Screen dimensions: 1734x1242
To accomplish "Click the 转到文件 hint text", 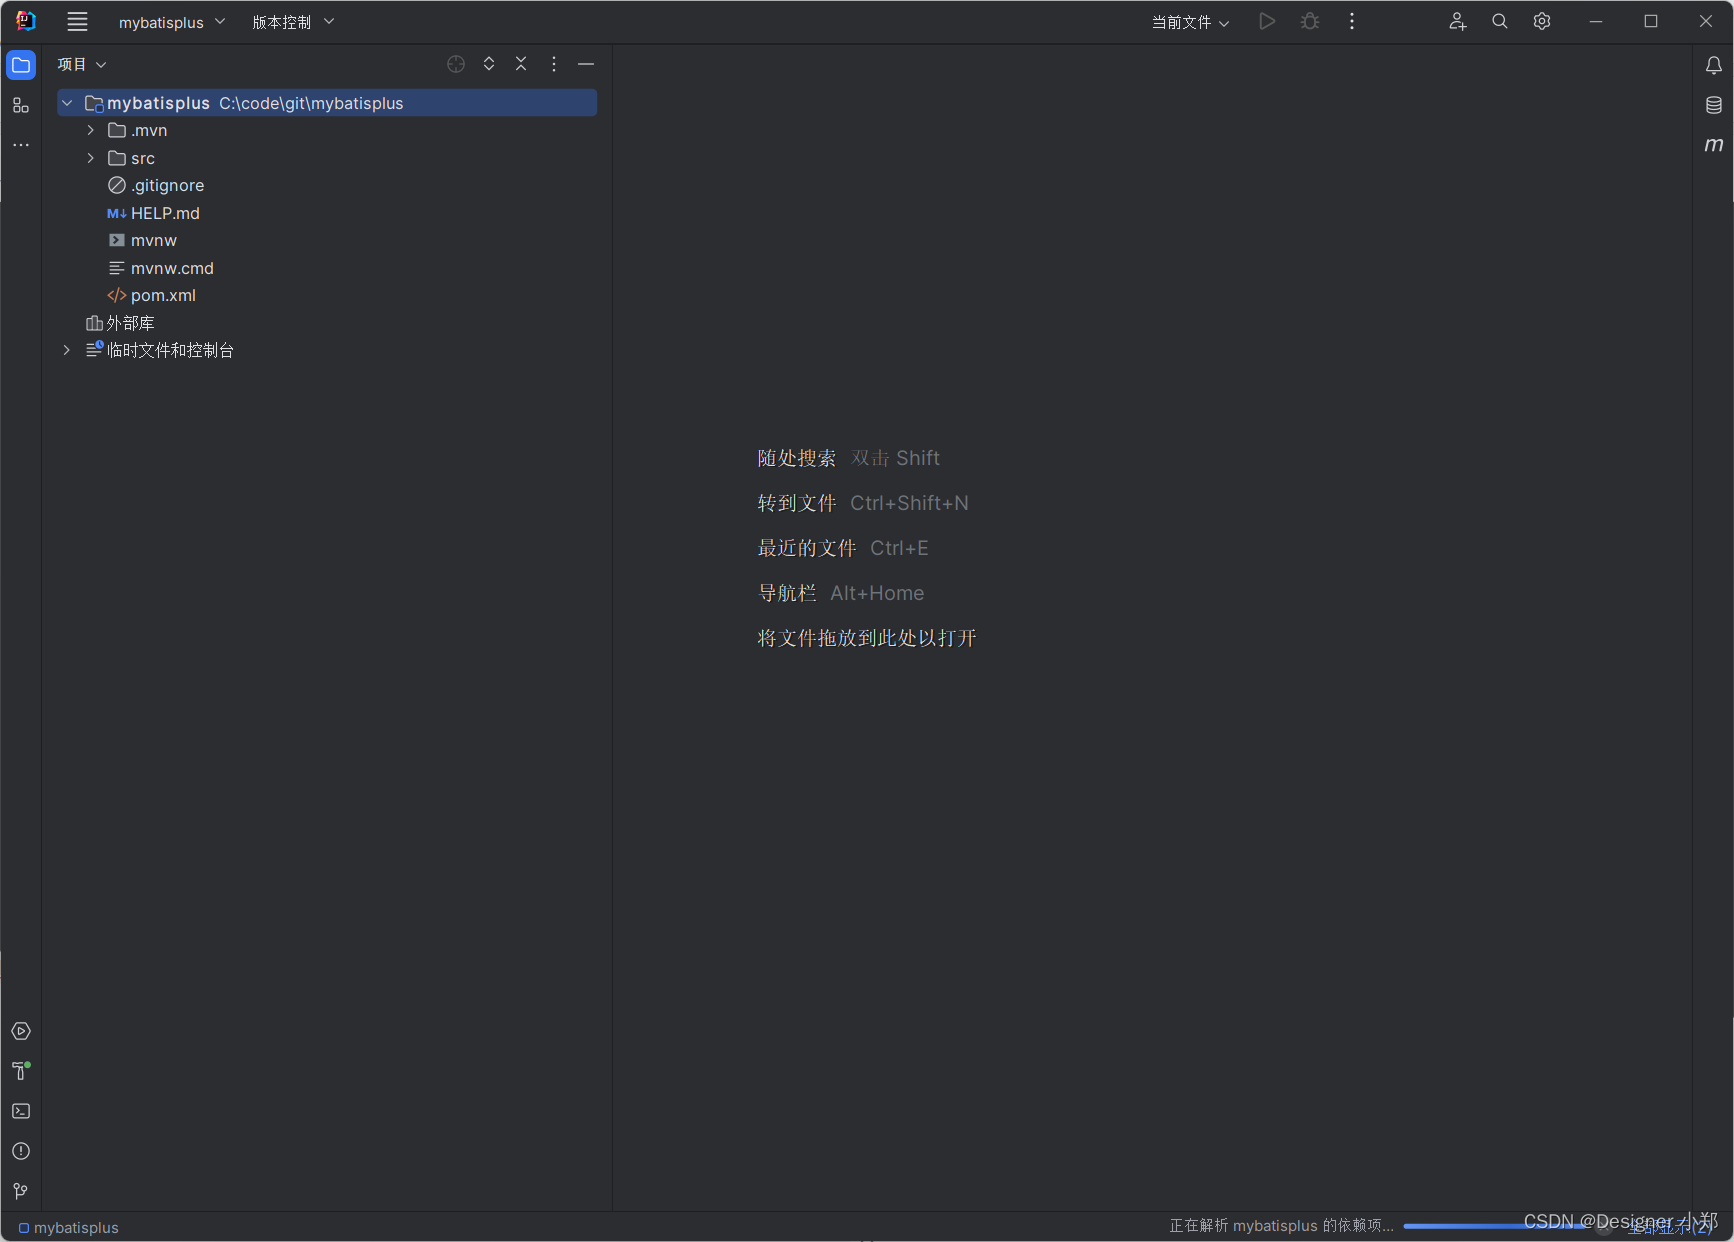I will 796,503.
